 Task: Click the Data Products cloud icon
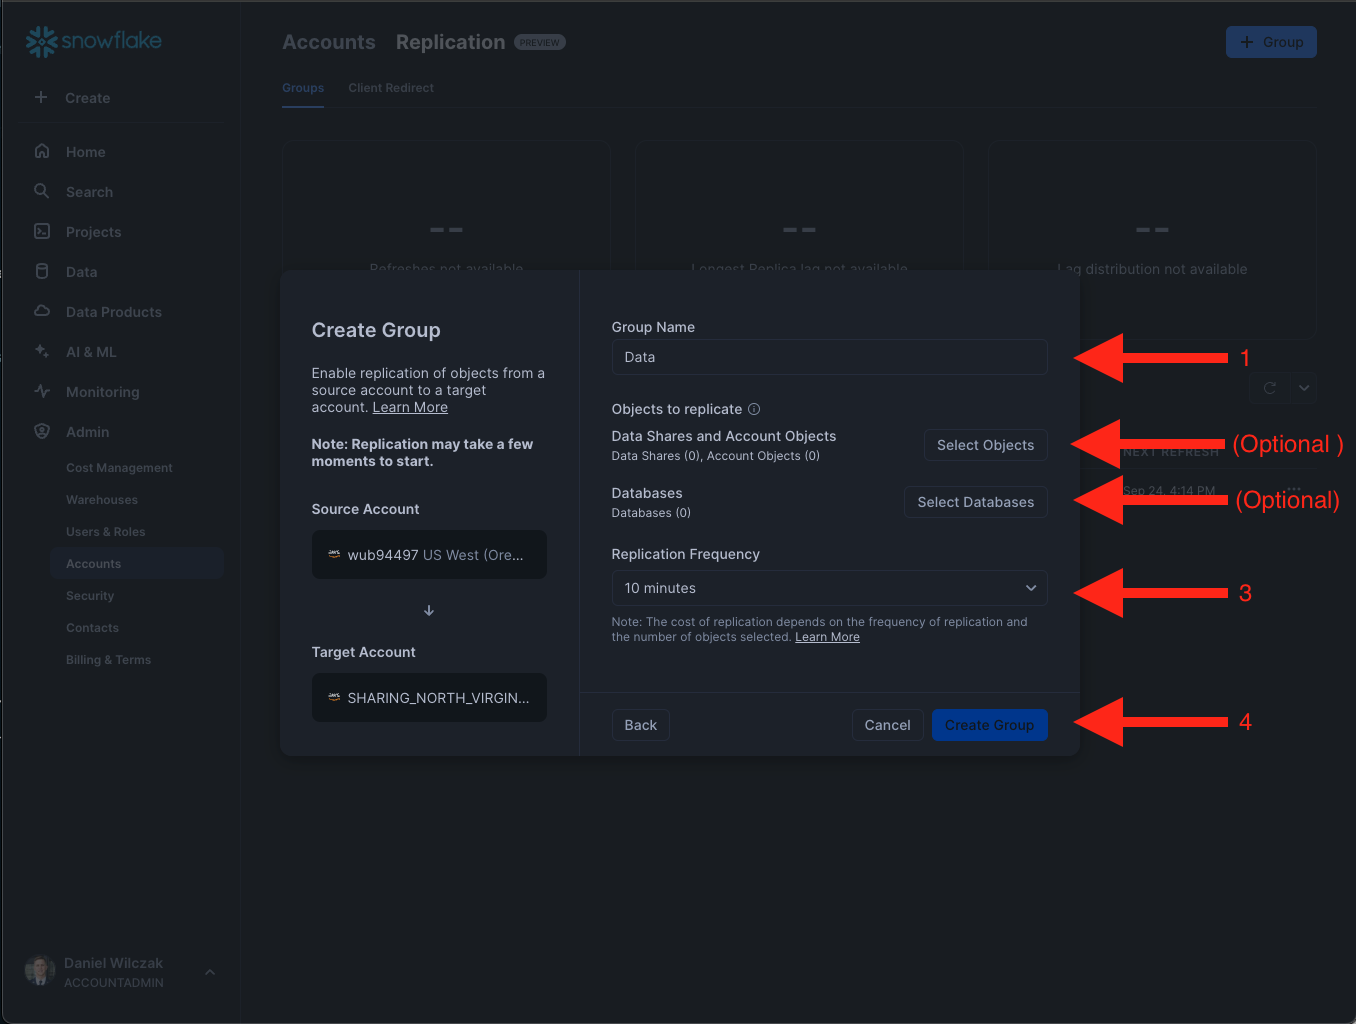42,311
